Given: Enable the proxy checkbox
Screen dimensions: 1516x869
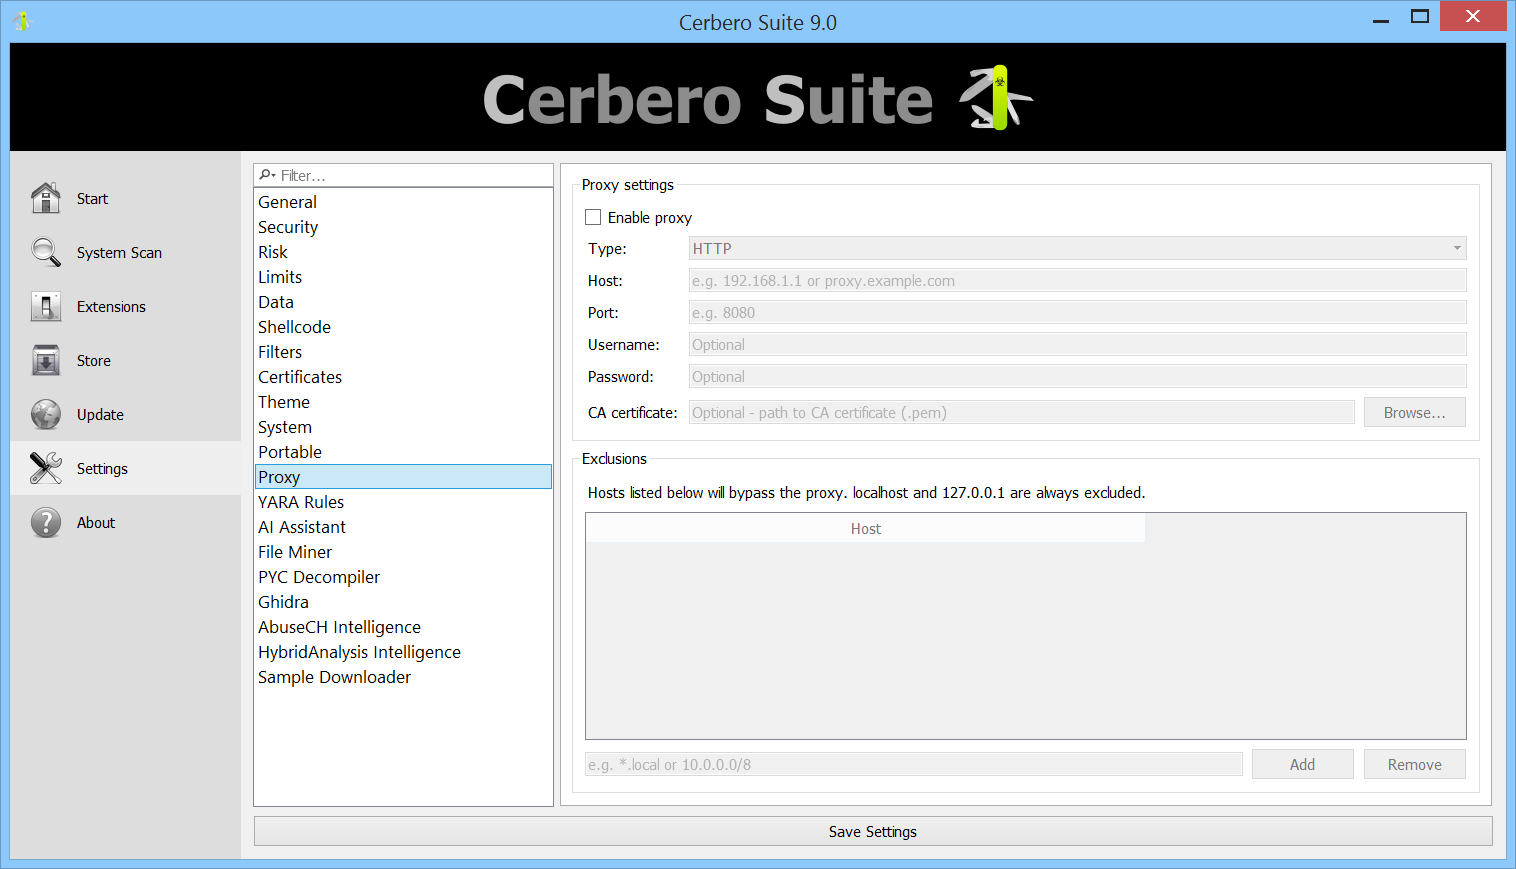Looking at the screenshot, I should [x=593, y=217].
